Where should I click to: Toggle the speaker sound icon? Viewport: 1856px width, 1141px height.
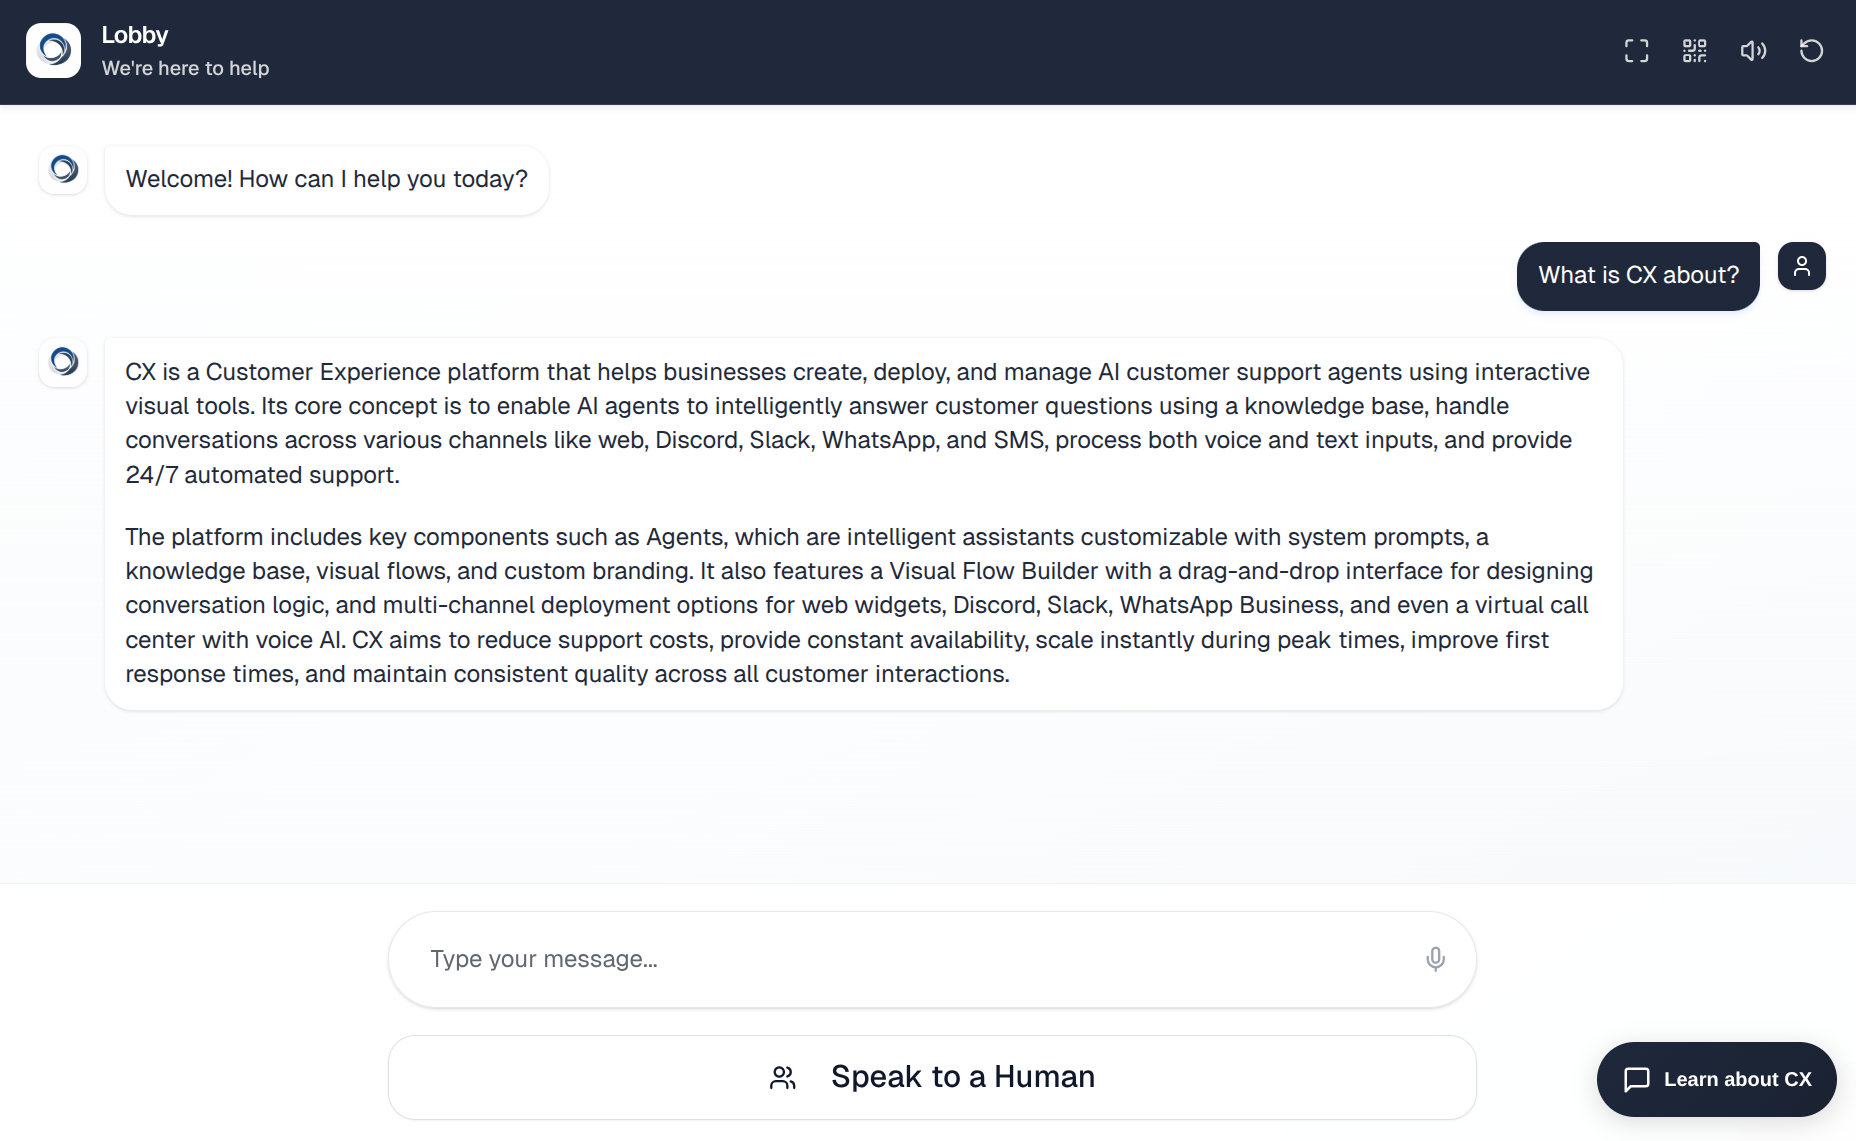click(x=1753, y=51)
